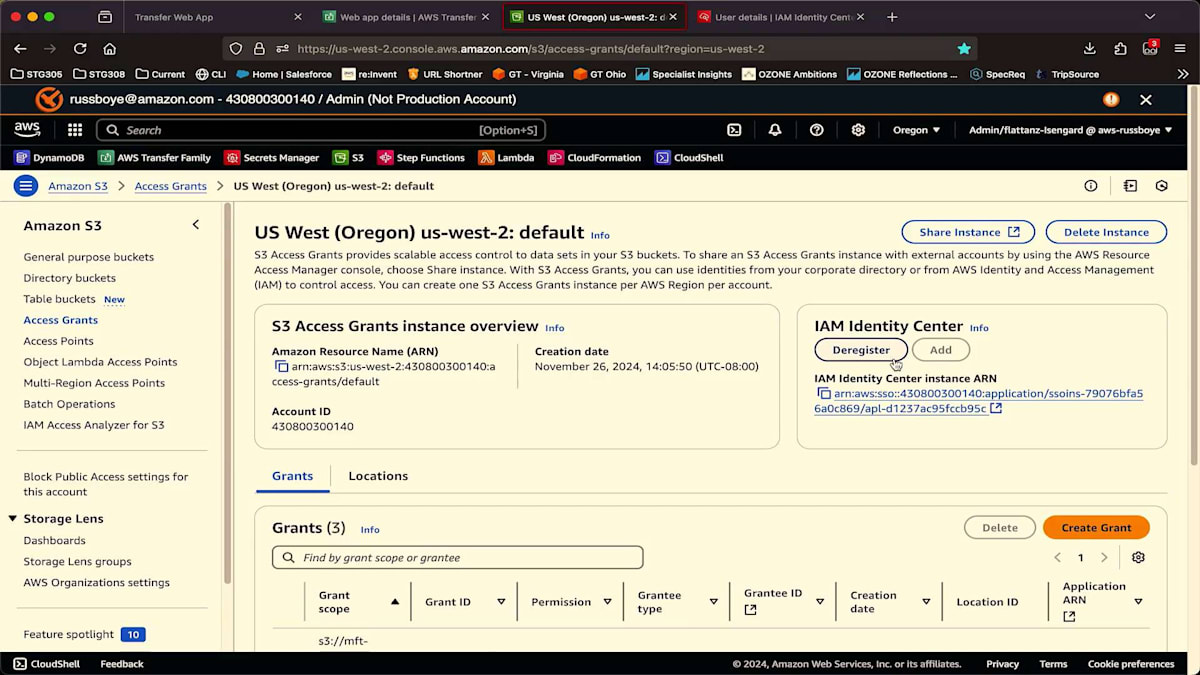Viewport: 1200px width, 675px height.
Task: Open the DynamoDB favorite shortcut
Action: (x=49, y=158)
